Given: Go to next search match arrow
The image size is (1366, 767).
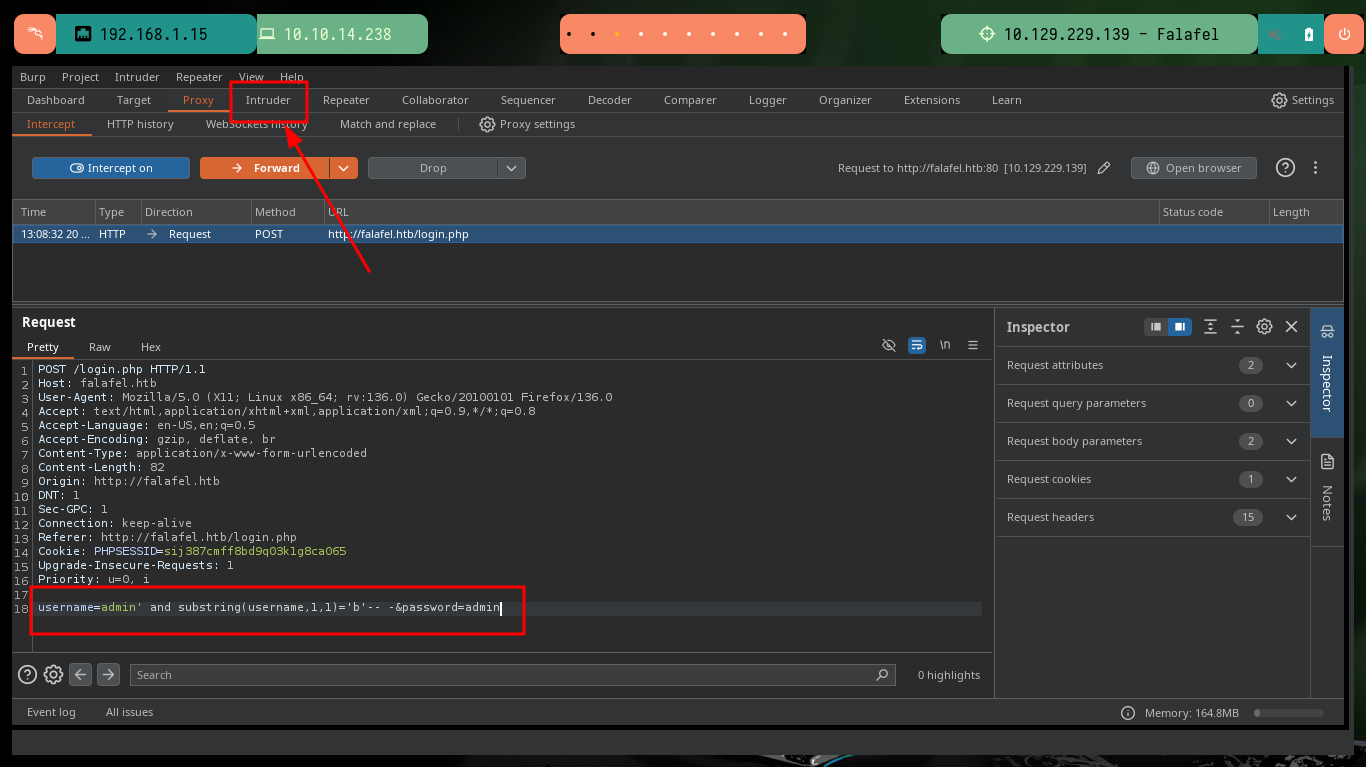Looking at the screenshot, I should point(109,674).
